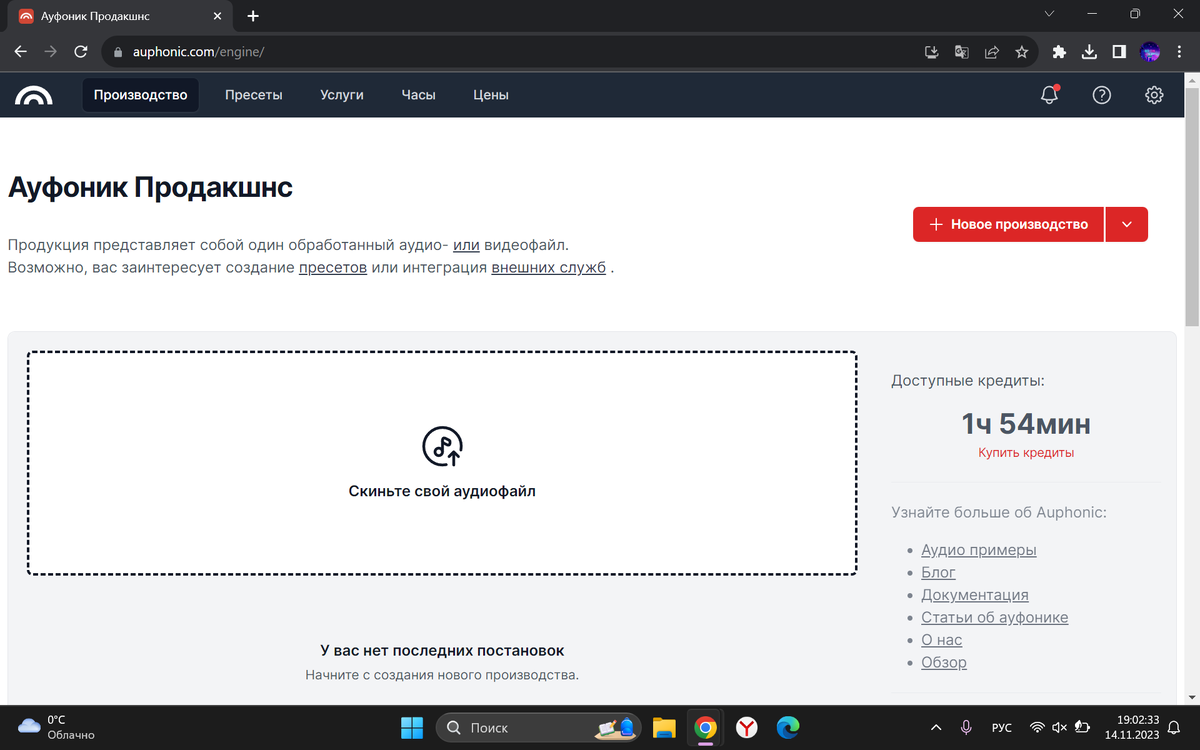1200x750 pixels.
Task: Toggle the Chrome side panel icon
Action: coord(1120,51)
